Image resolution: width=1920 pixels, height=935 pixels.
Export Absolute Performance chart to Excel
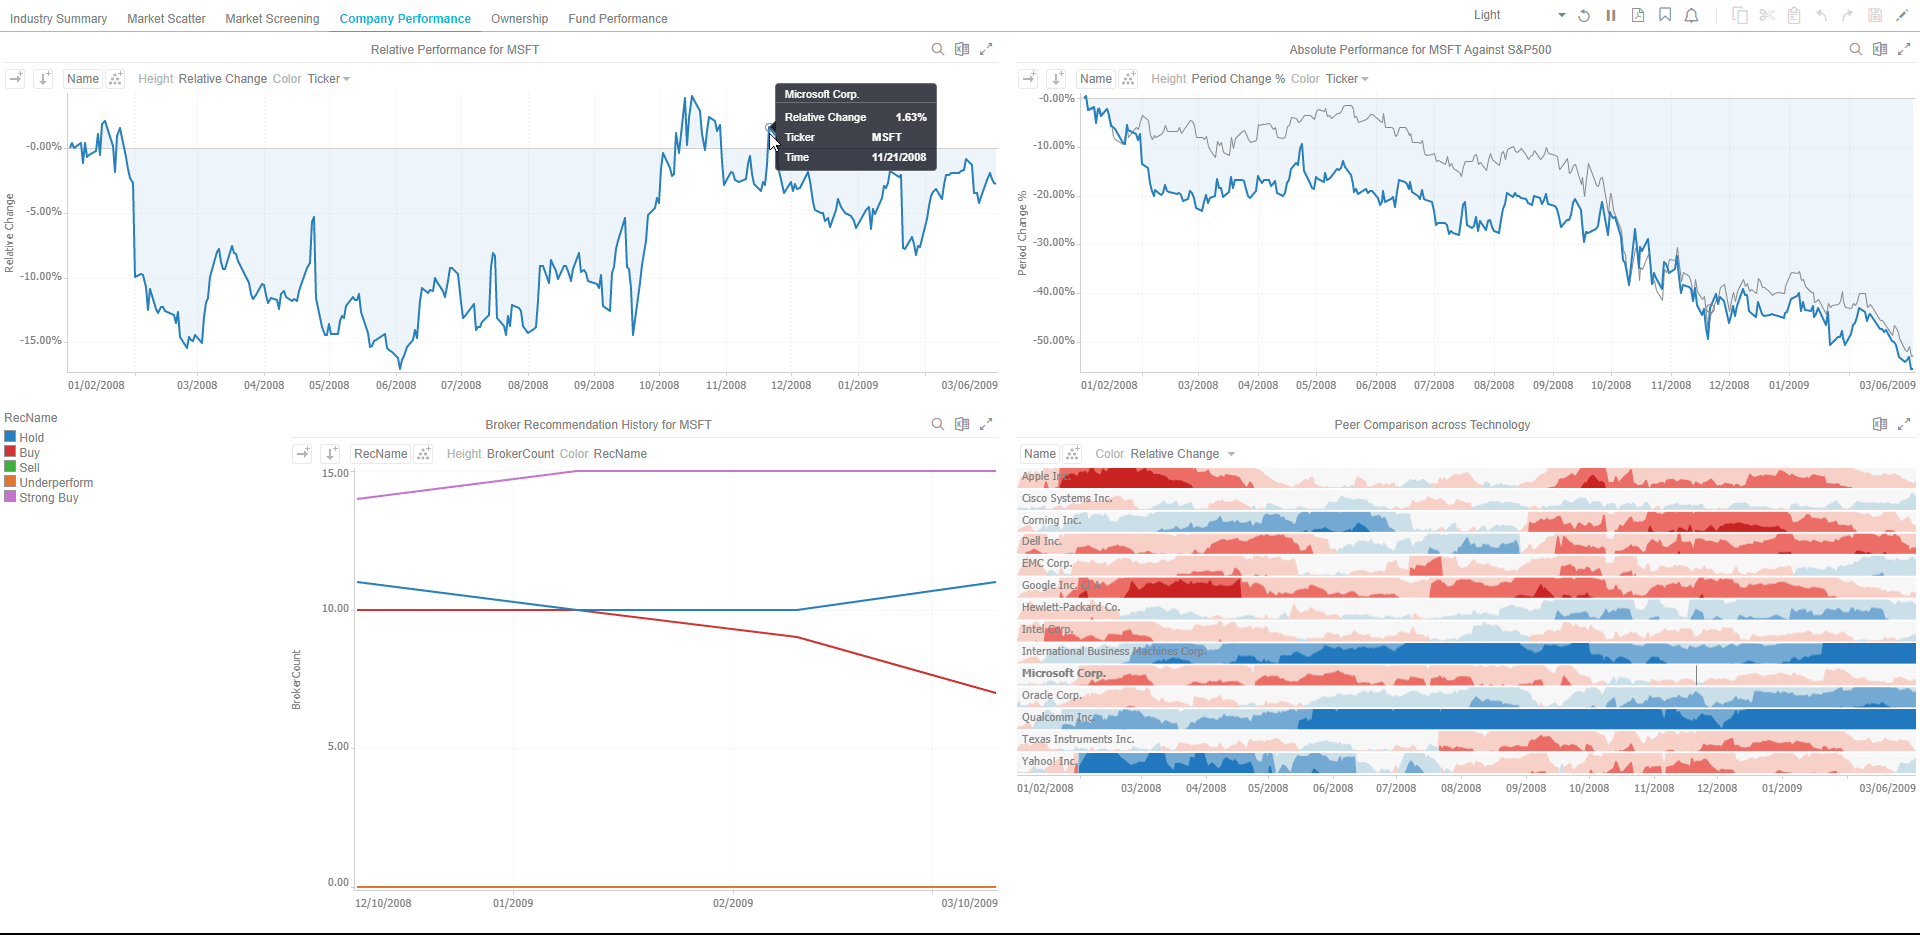coord(1880,49)
